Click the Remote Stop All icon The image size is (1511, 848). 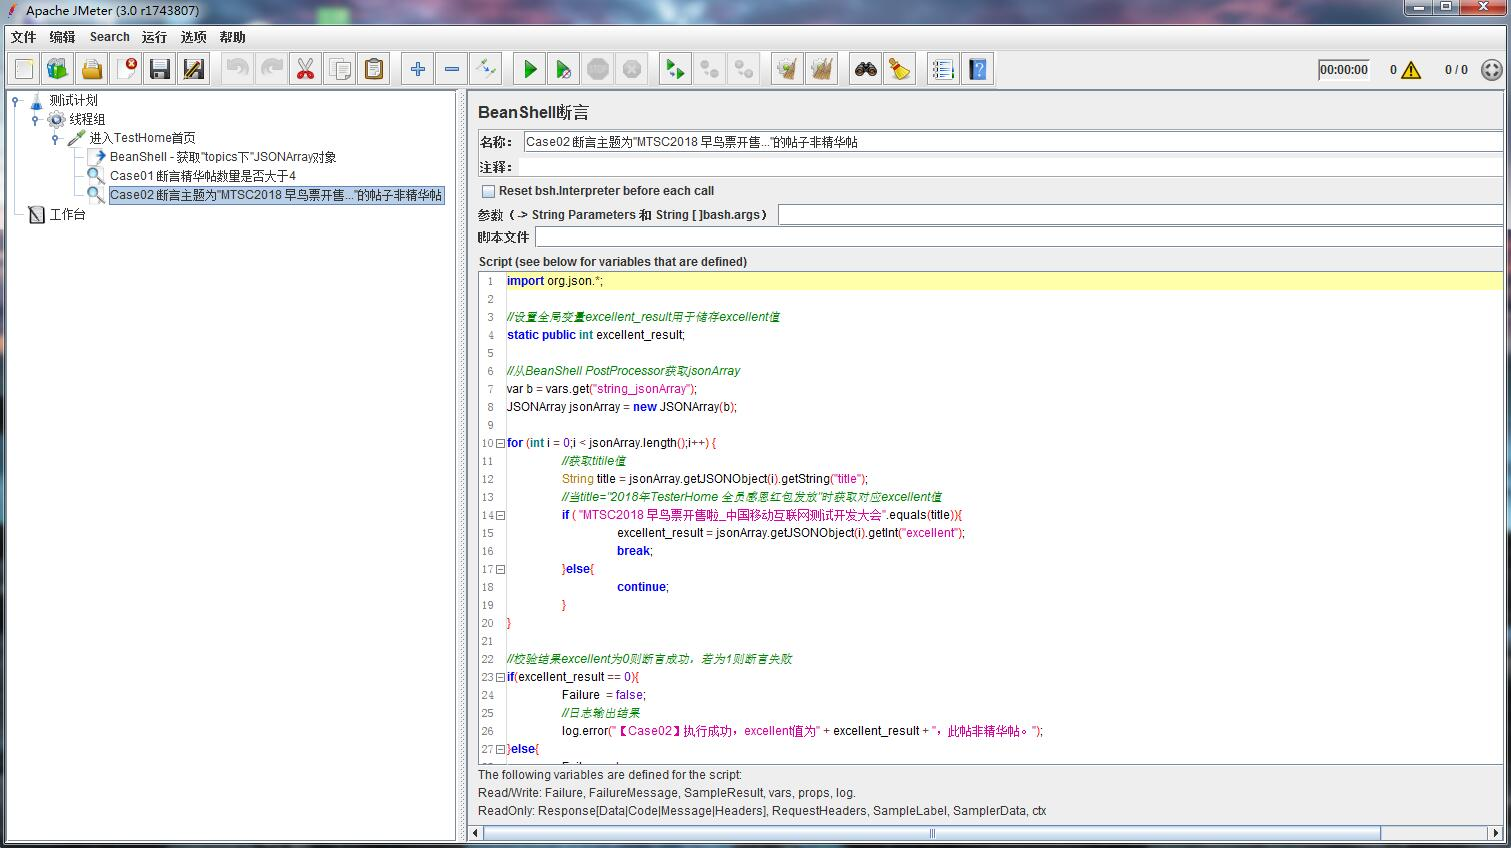pos(709,69)
